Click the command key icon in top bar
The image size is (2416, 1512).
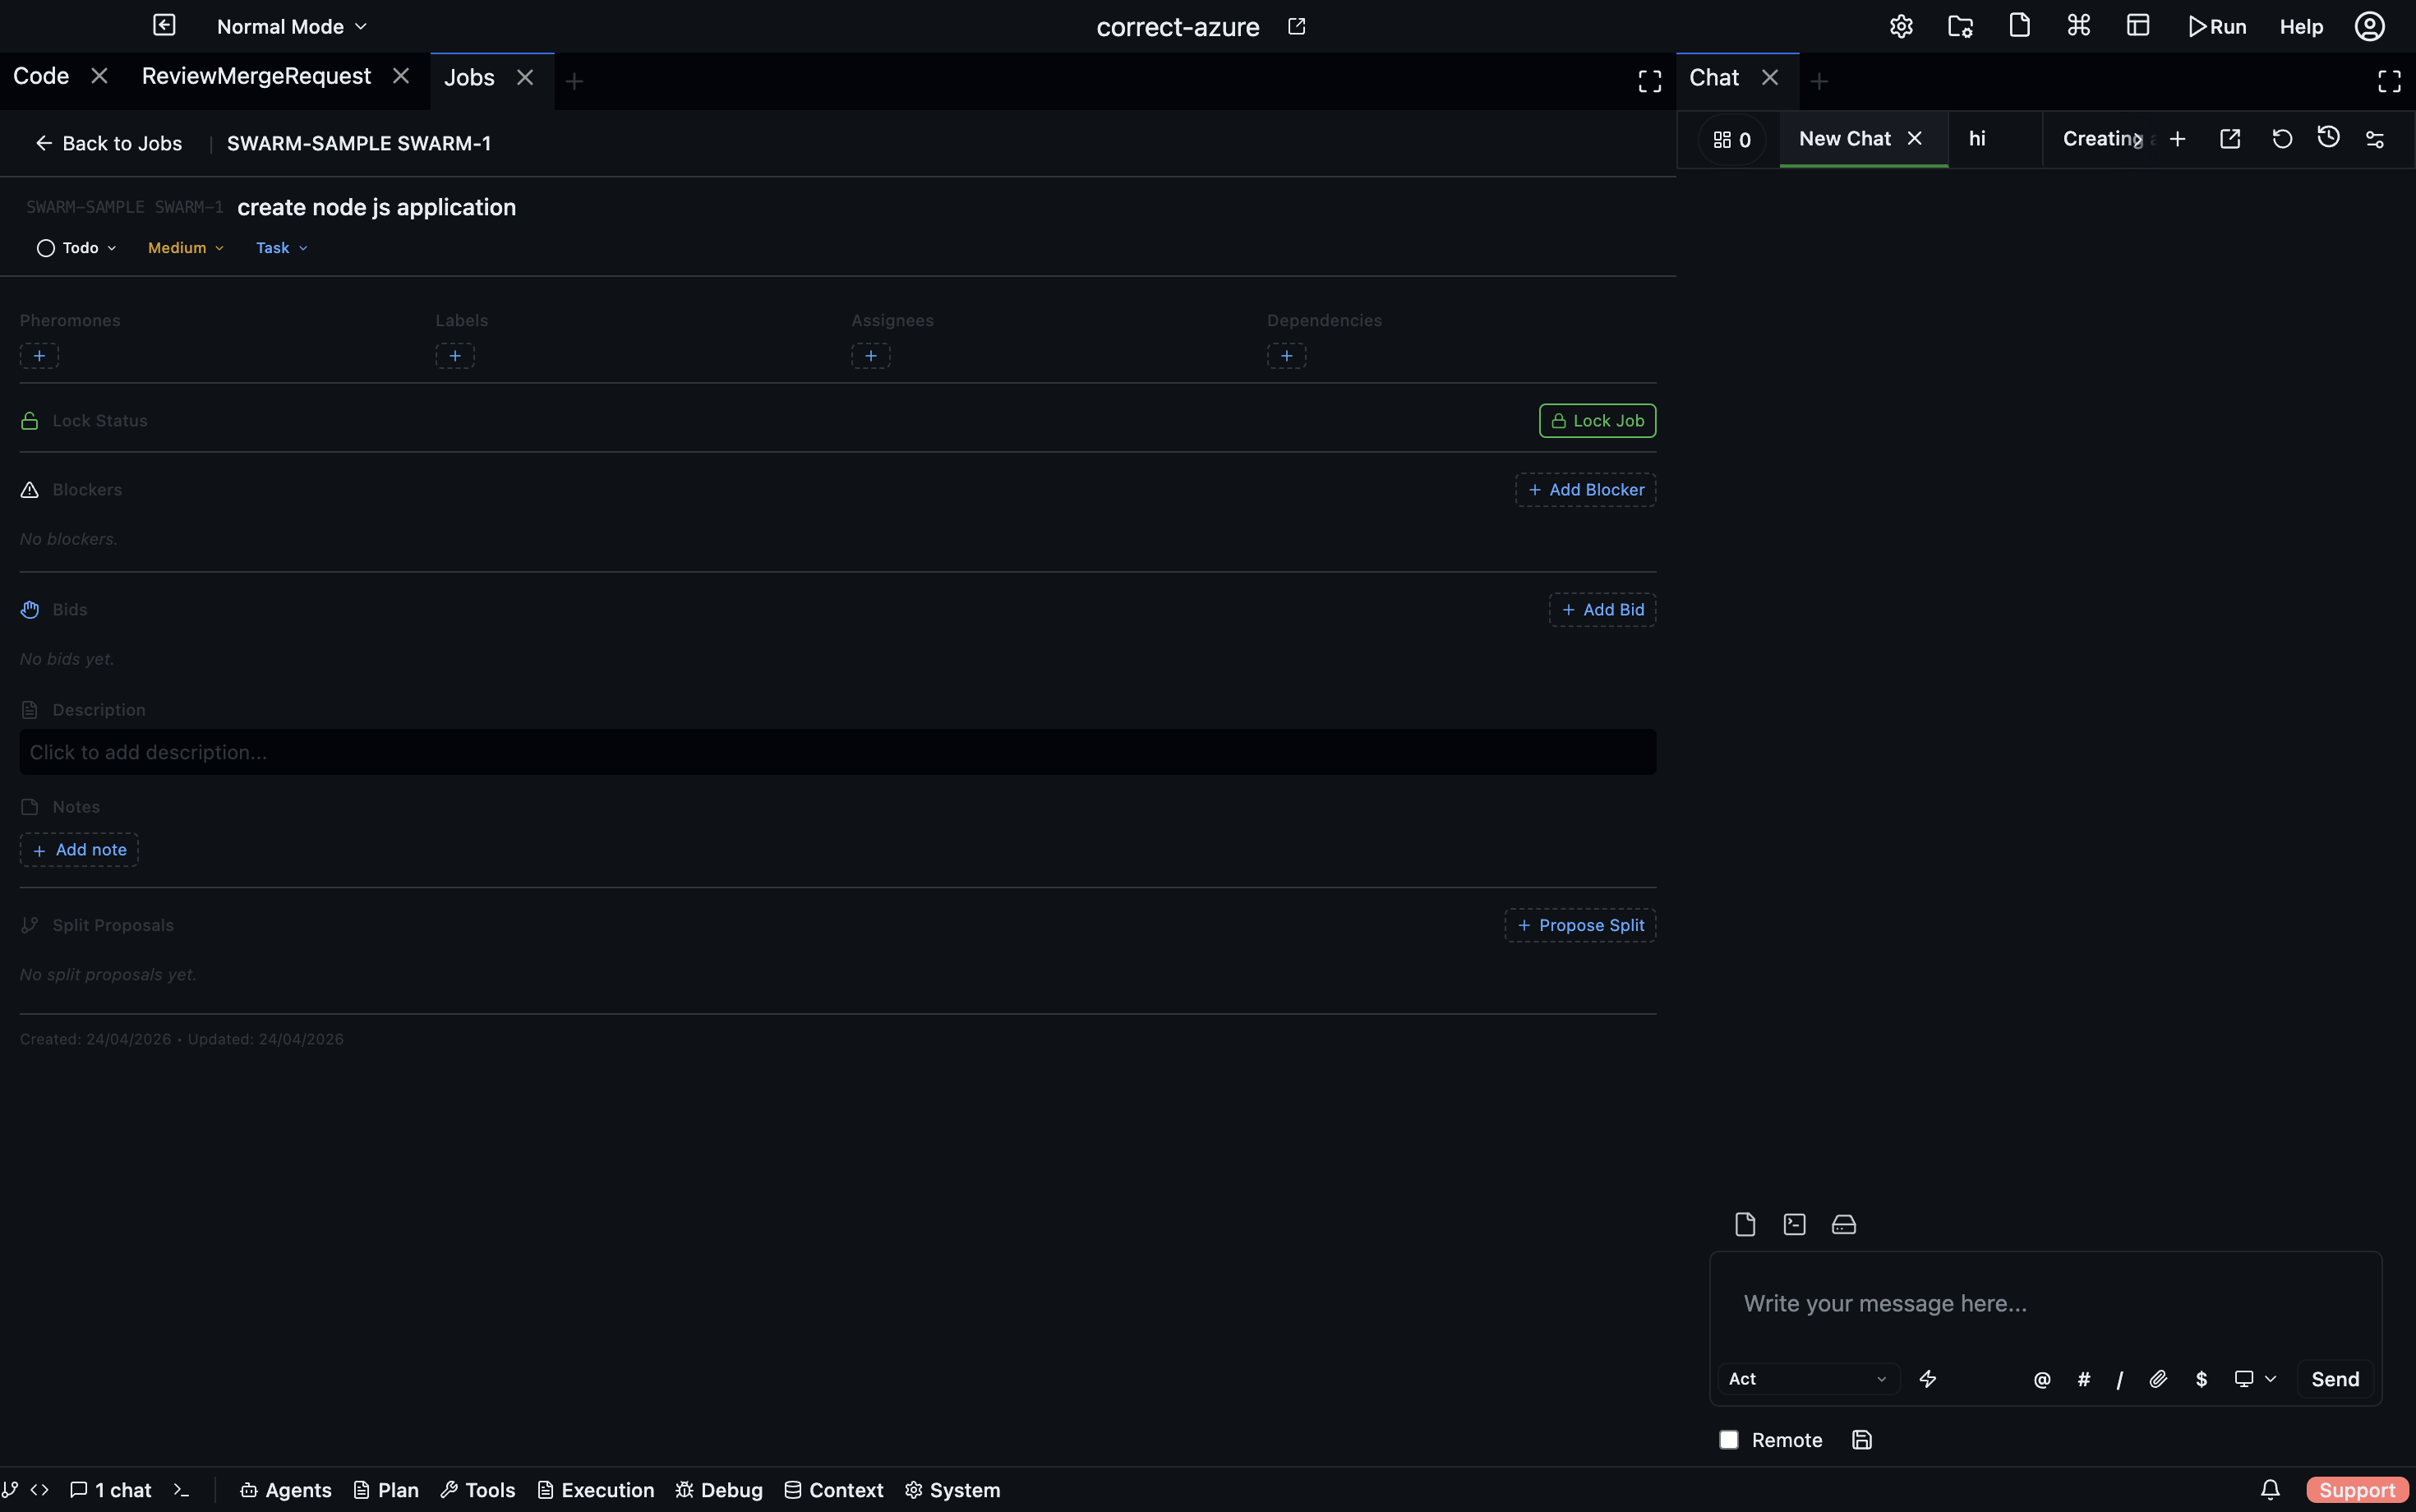click(x=2079, y=26)
